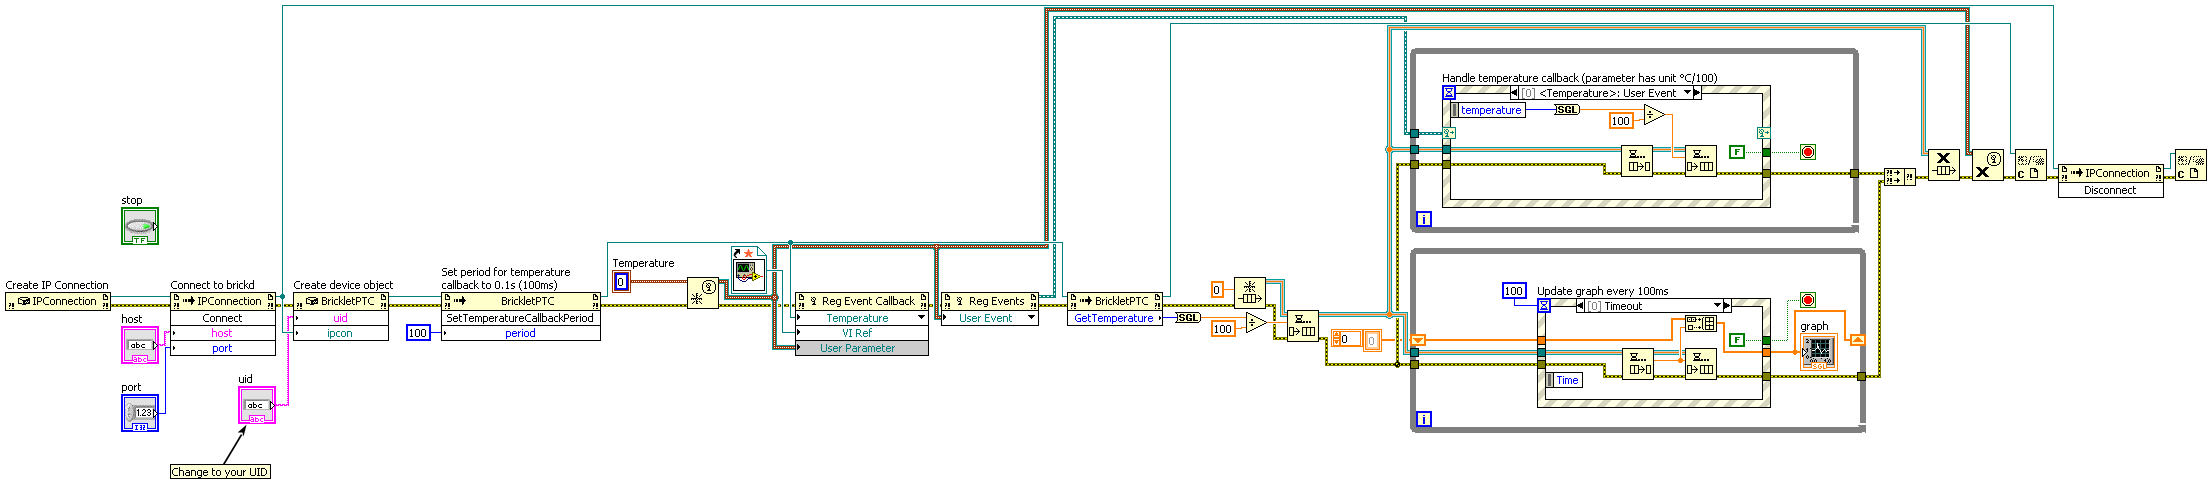Click the Merge Errors node

(x=1899, y=176)
